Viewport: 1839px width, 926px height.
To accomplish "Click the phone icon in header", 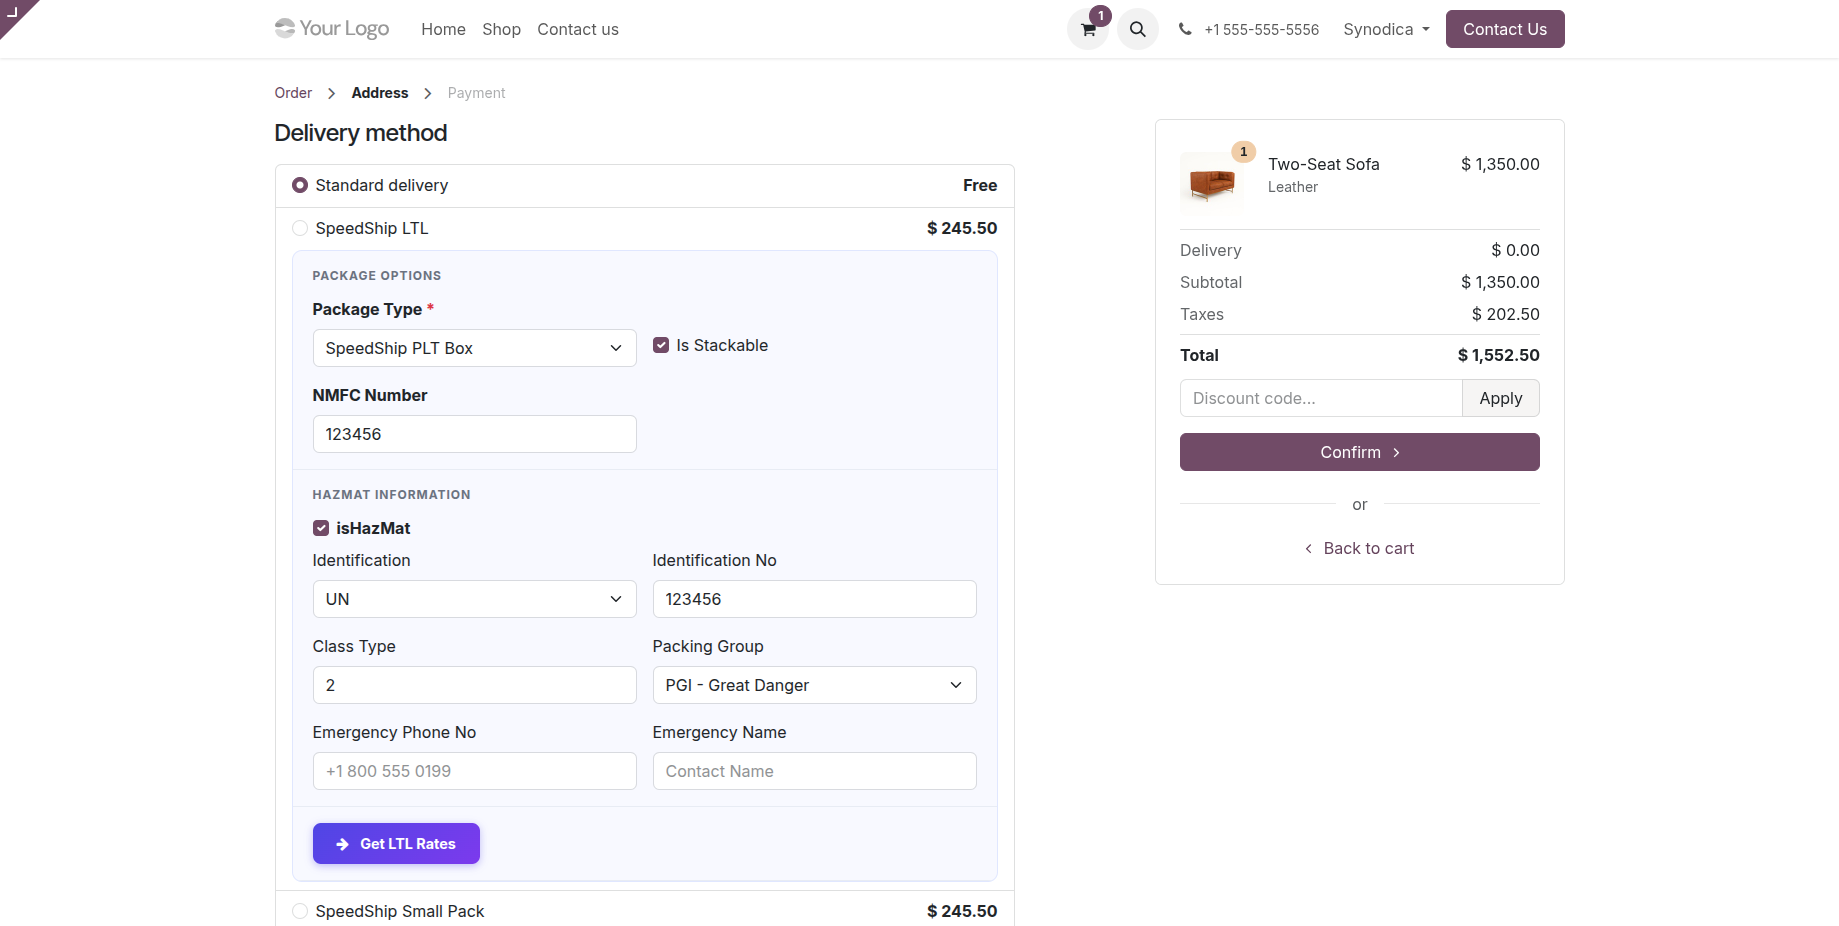I will coord(1185,29).
